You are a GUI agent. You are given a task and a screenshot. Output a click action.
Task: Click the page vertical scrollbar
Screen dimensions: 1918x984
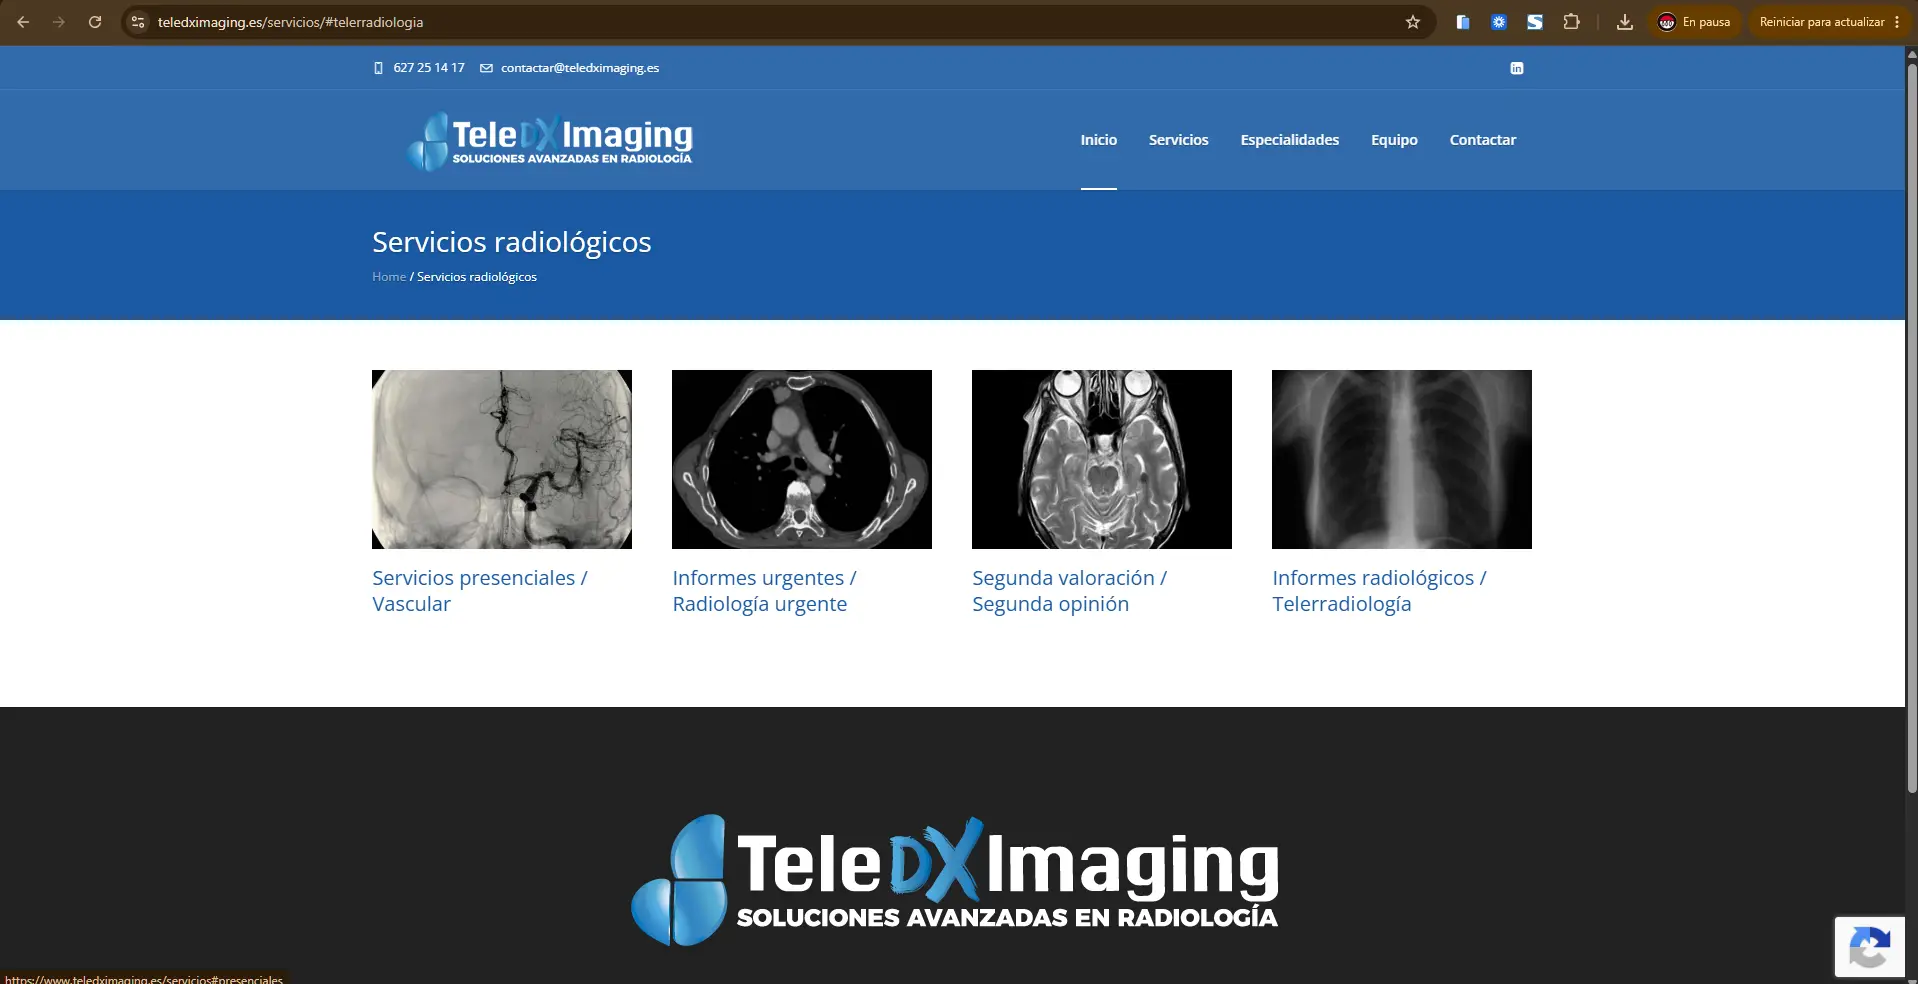(x=1911, y=430)
